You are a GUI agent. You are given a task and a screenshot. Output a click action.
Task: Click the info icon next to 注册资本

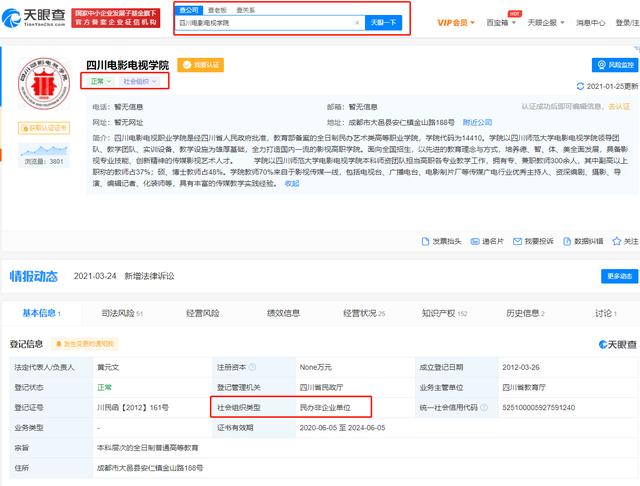pos(252,367)
